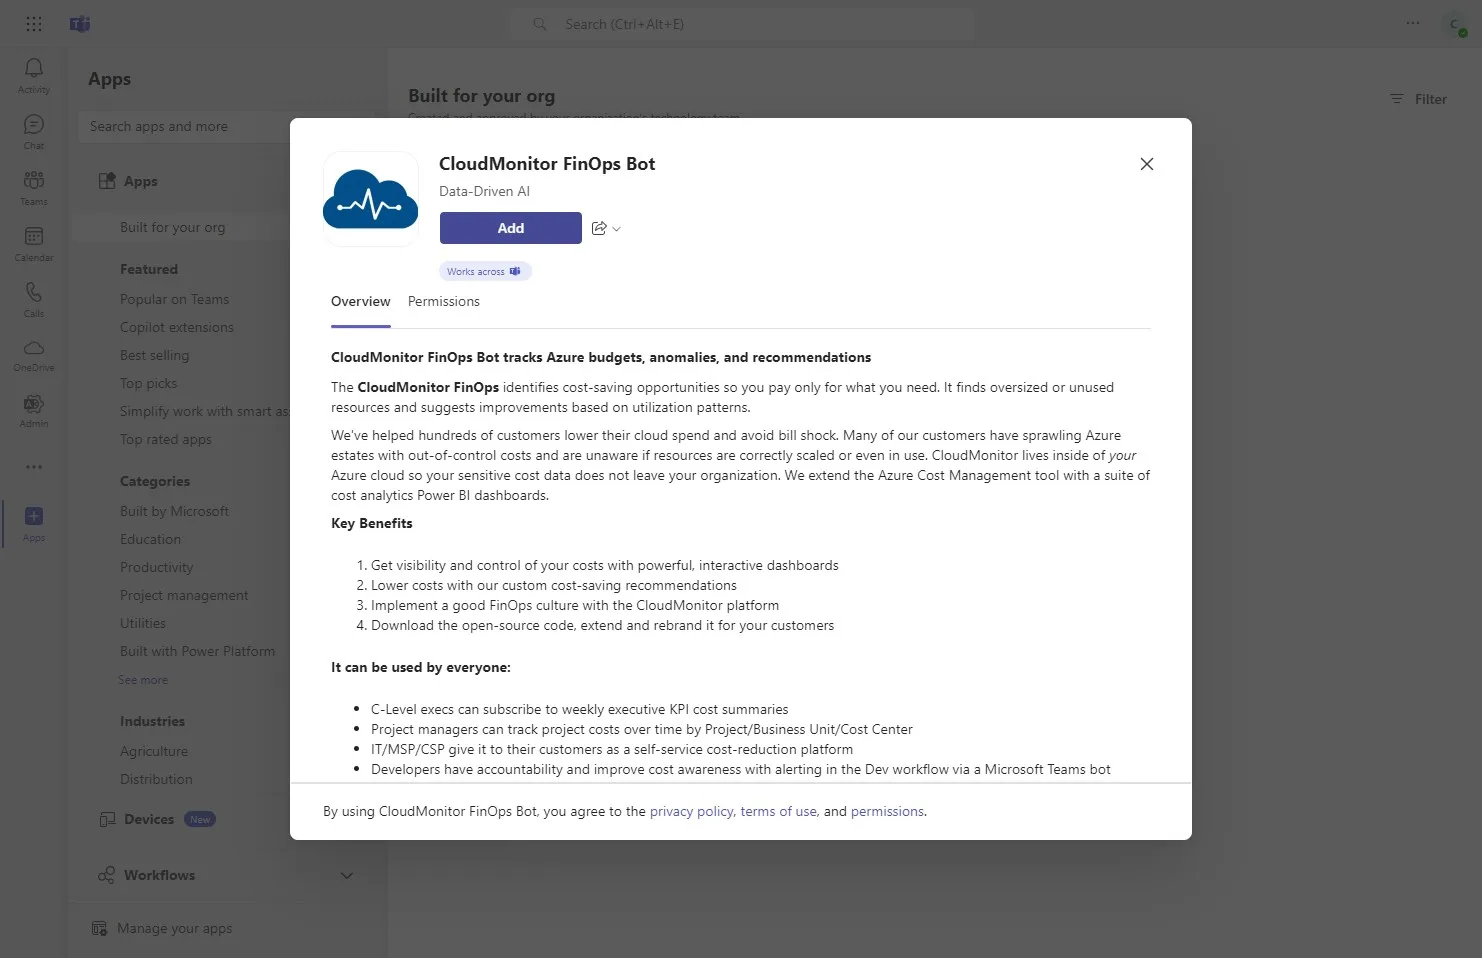Open Distribution industry

[157, 779]
